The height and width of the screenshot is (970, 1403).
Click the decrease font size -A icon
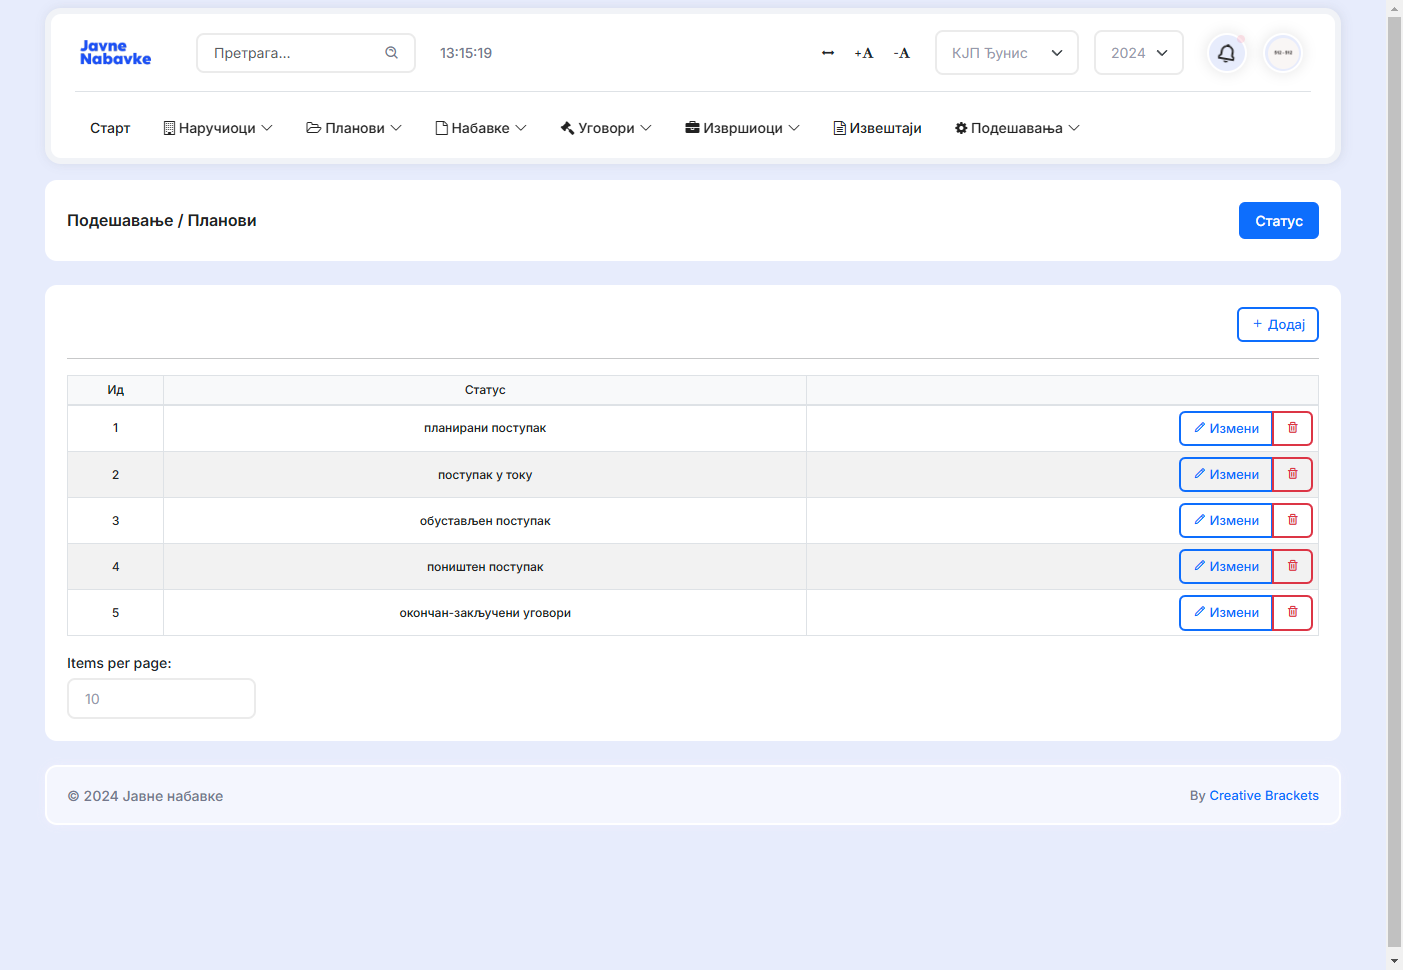(x=901, y=53)
